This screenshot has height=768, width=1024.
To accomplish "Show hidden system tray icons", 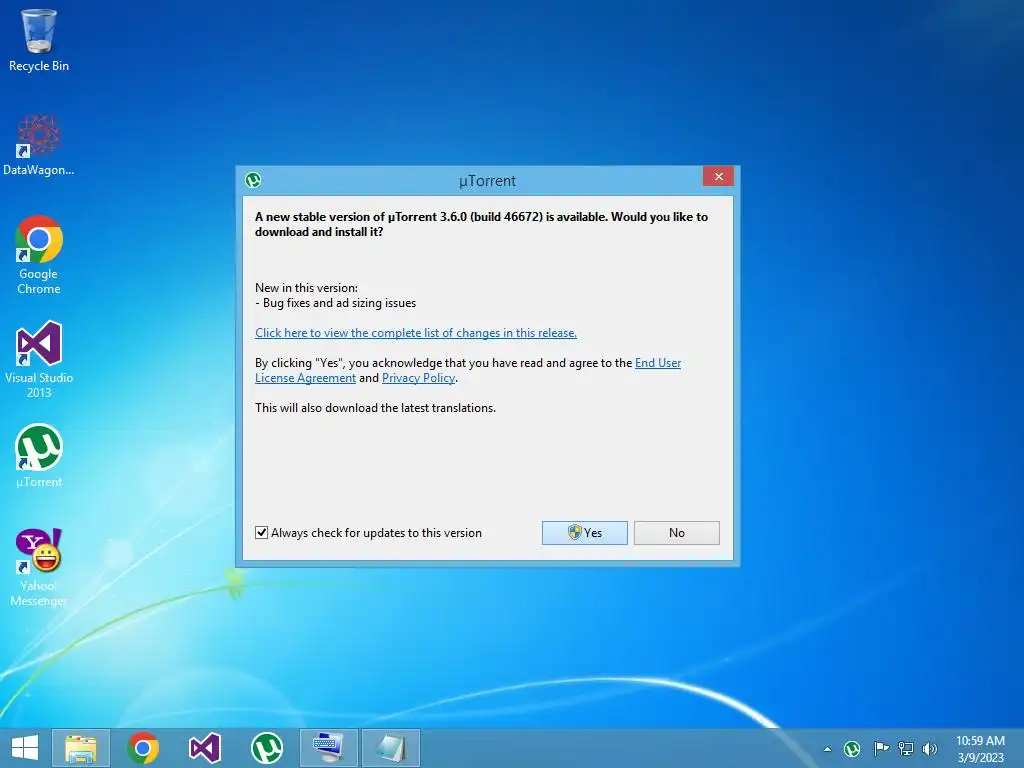I will pyautogui.click(x=827, y=749).
